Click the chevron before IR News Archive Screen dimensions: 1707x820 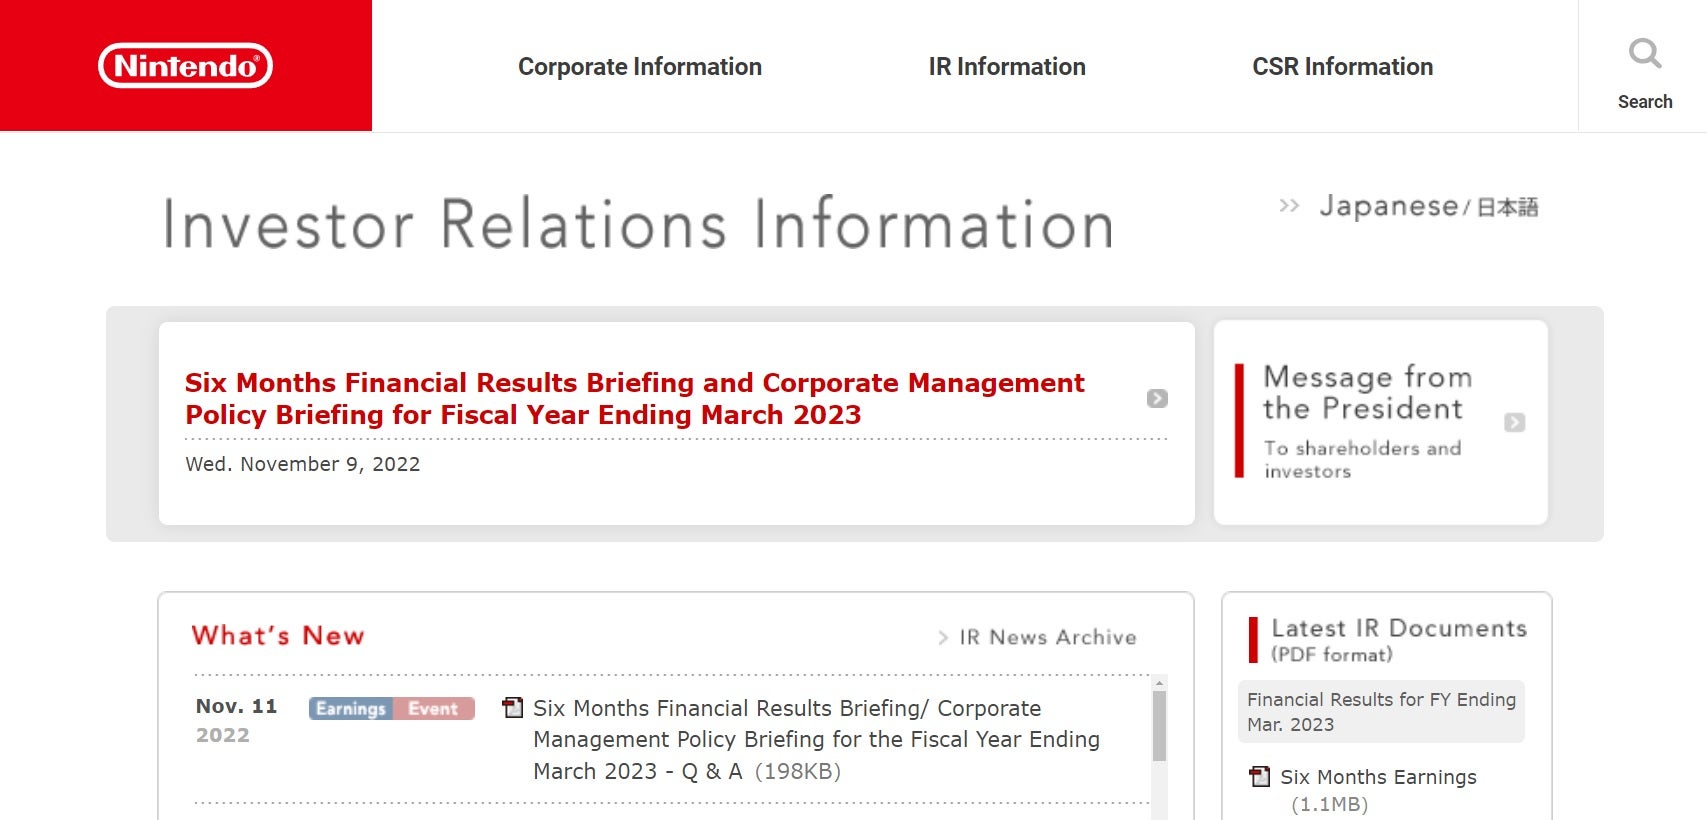(x=943, y=637)
